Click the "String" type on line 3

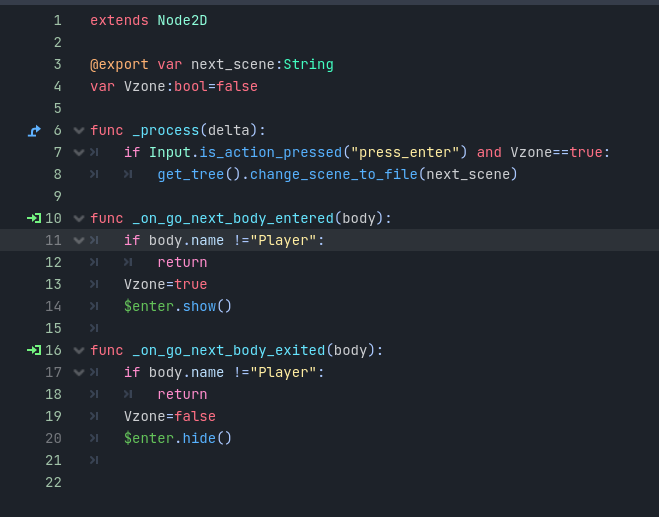point(308,65)
